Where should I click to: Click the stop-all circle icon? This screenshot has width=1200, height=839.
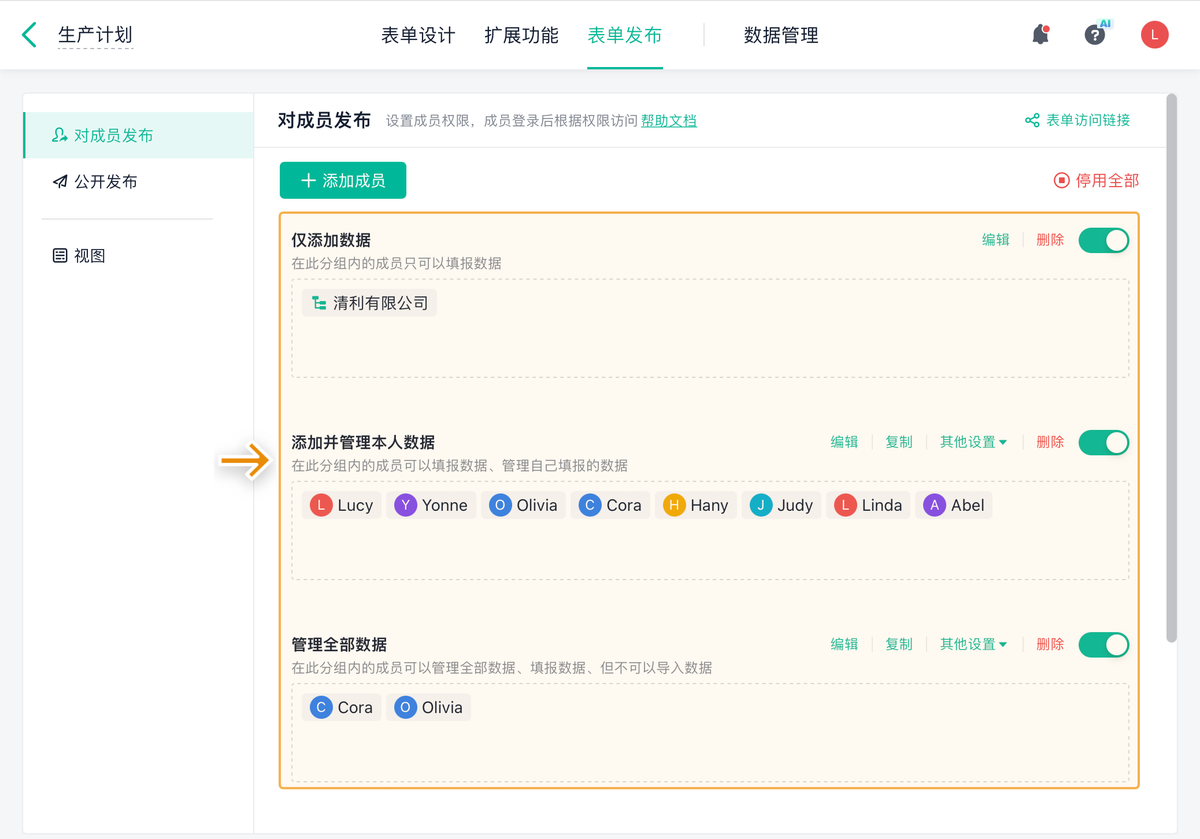click(1061, 181)
